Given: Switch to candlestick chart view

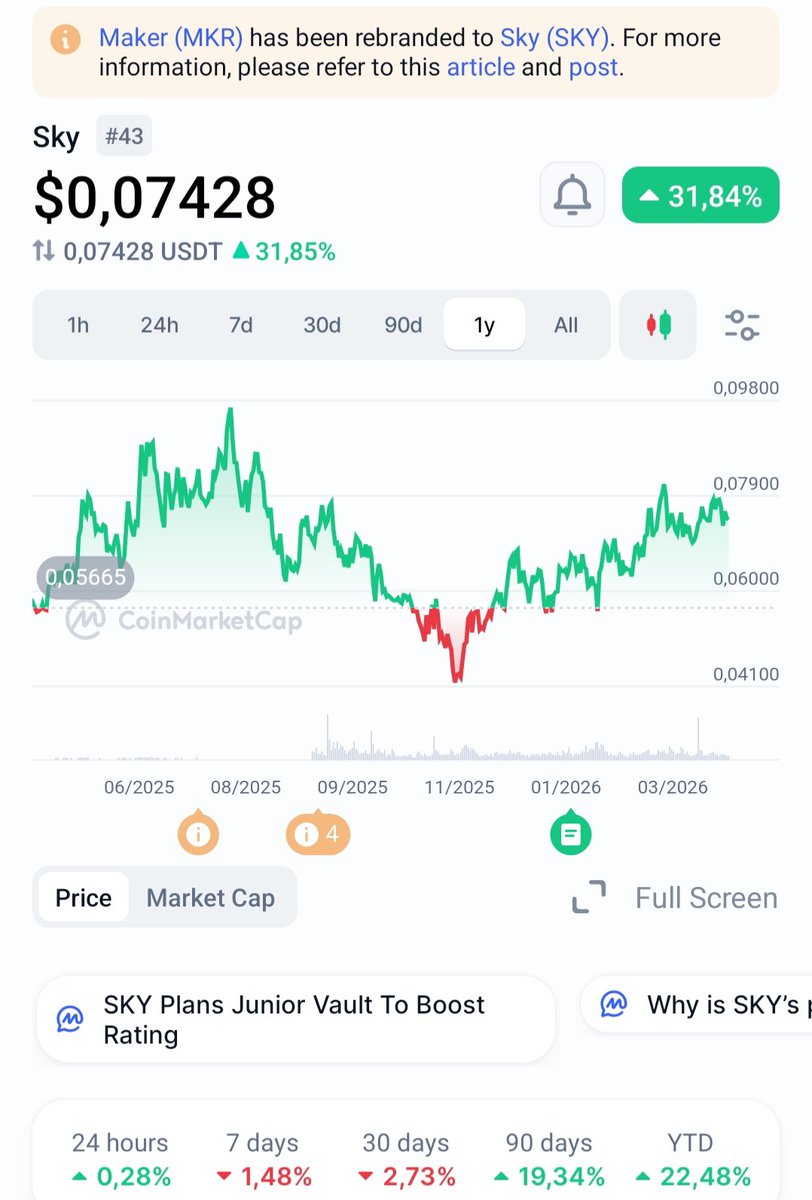Looking at the screenshot, I should (658, 325).
